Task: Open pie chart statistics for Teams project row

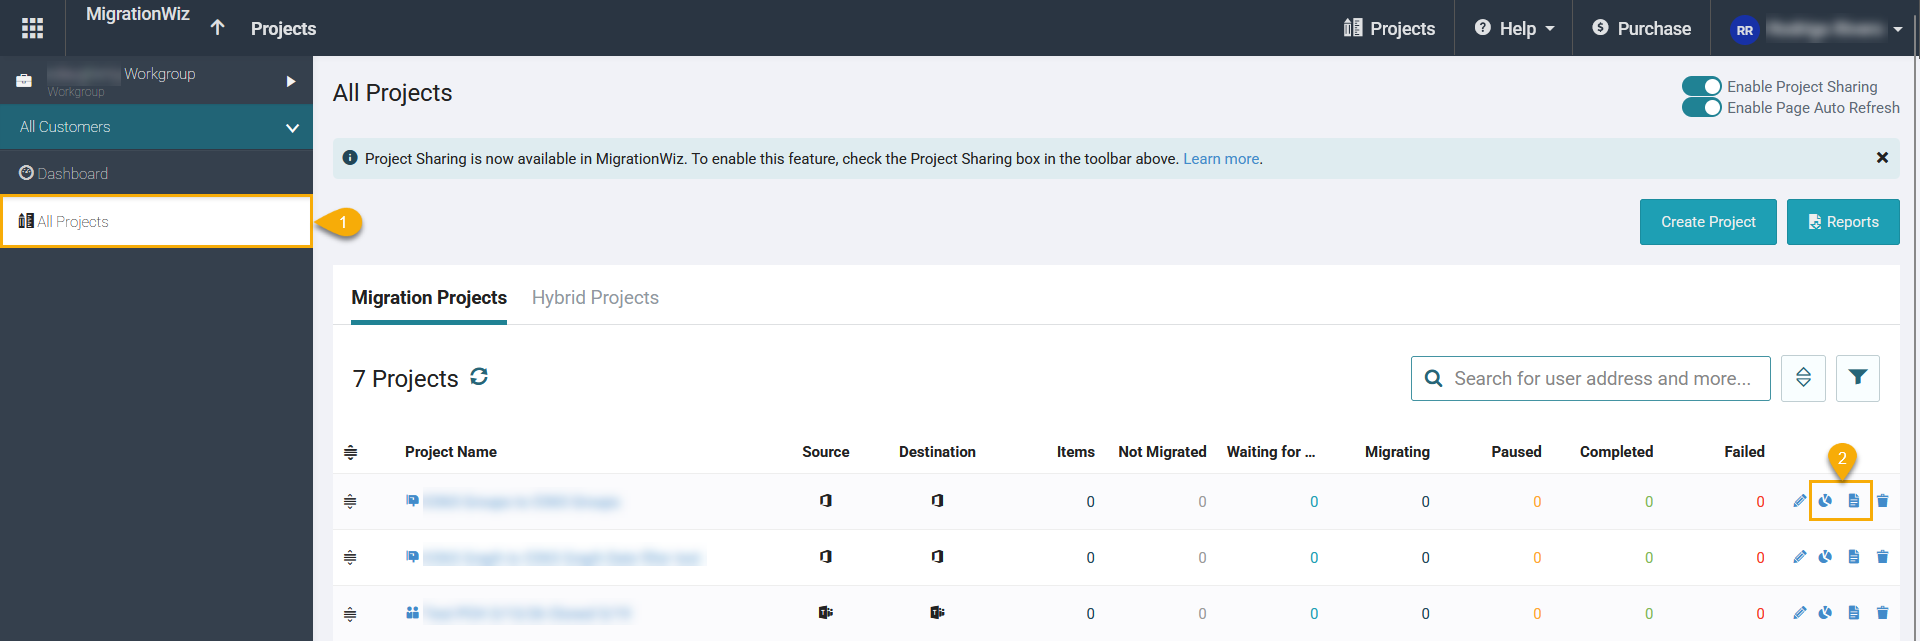Action: [1826, 613]
